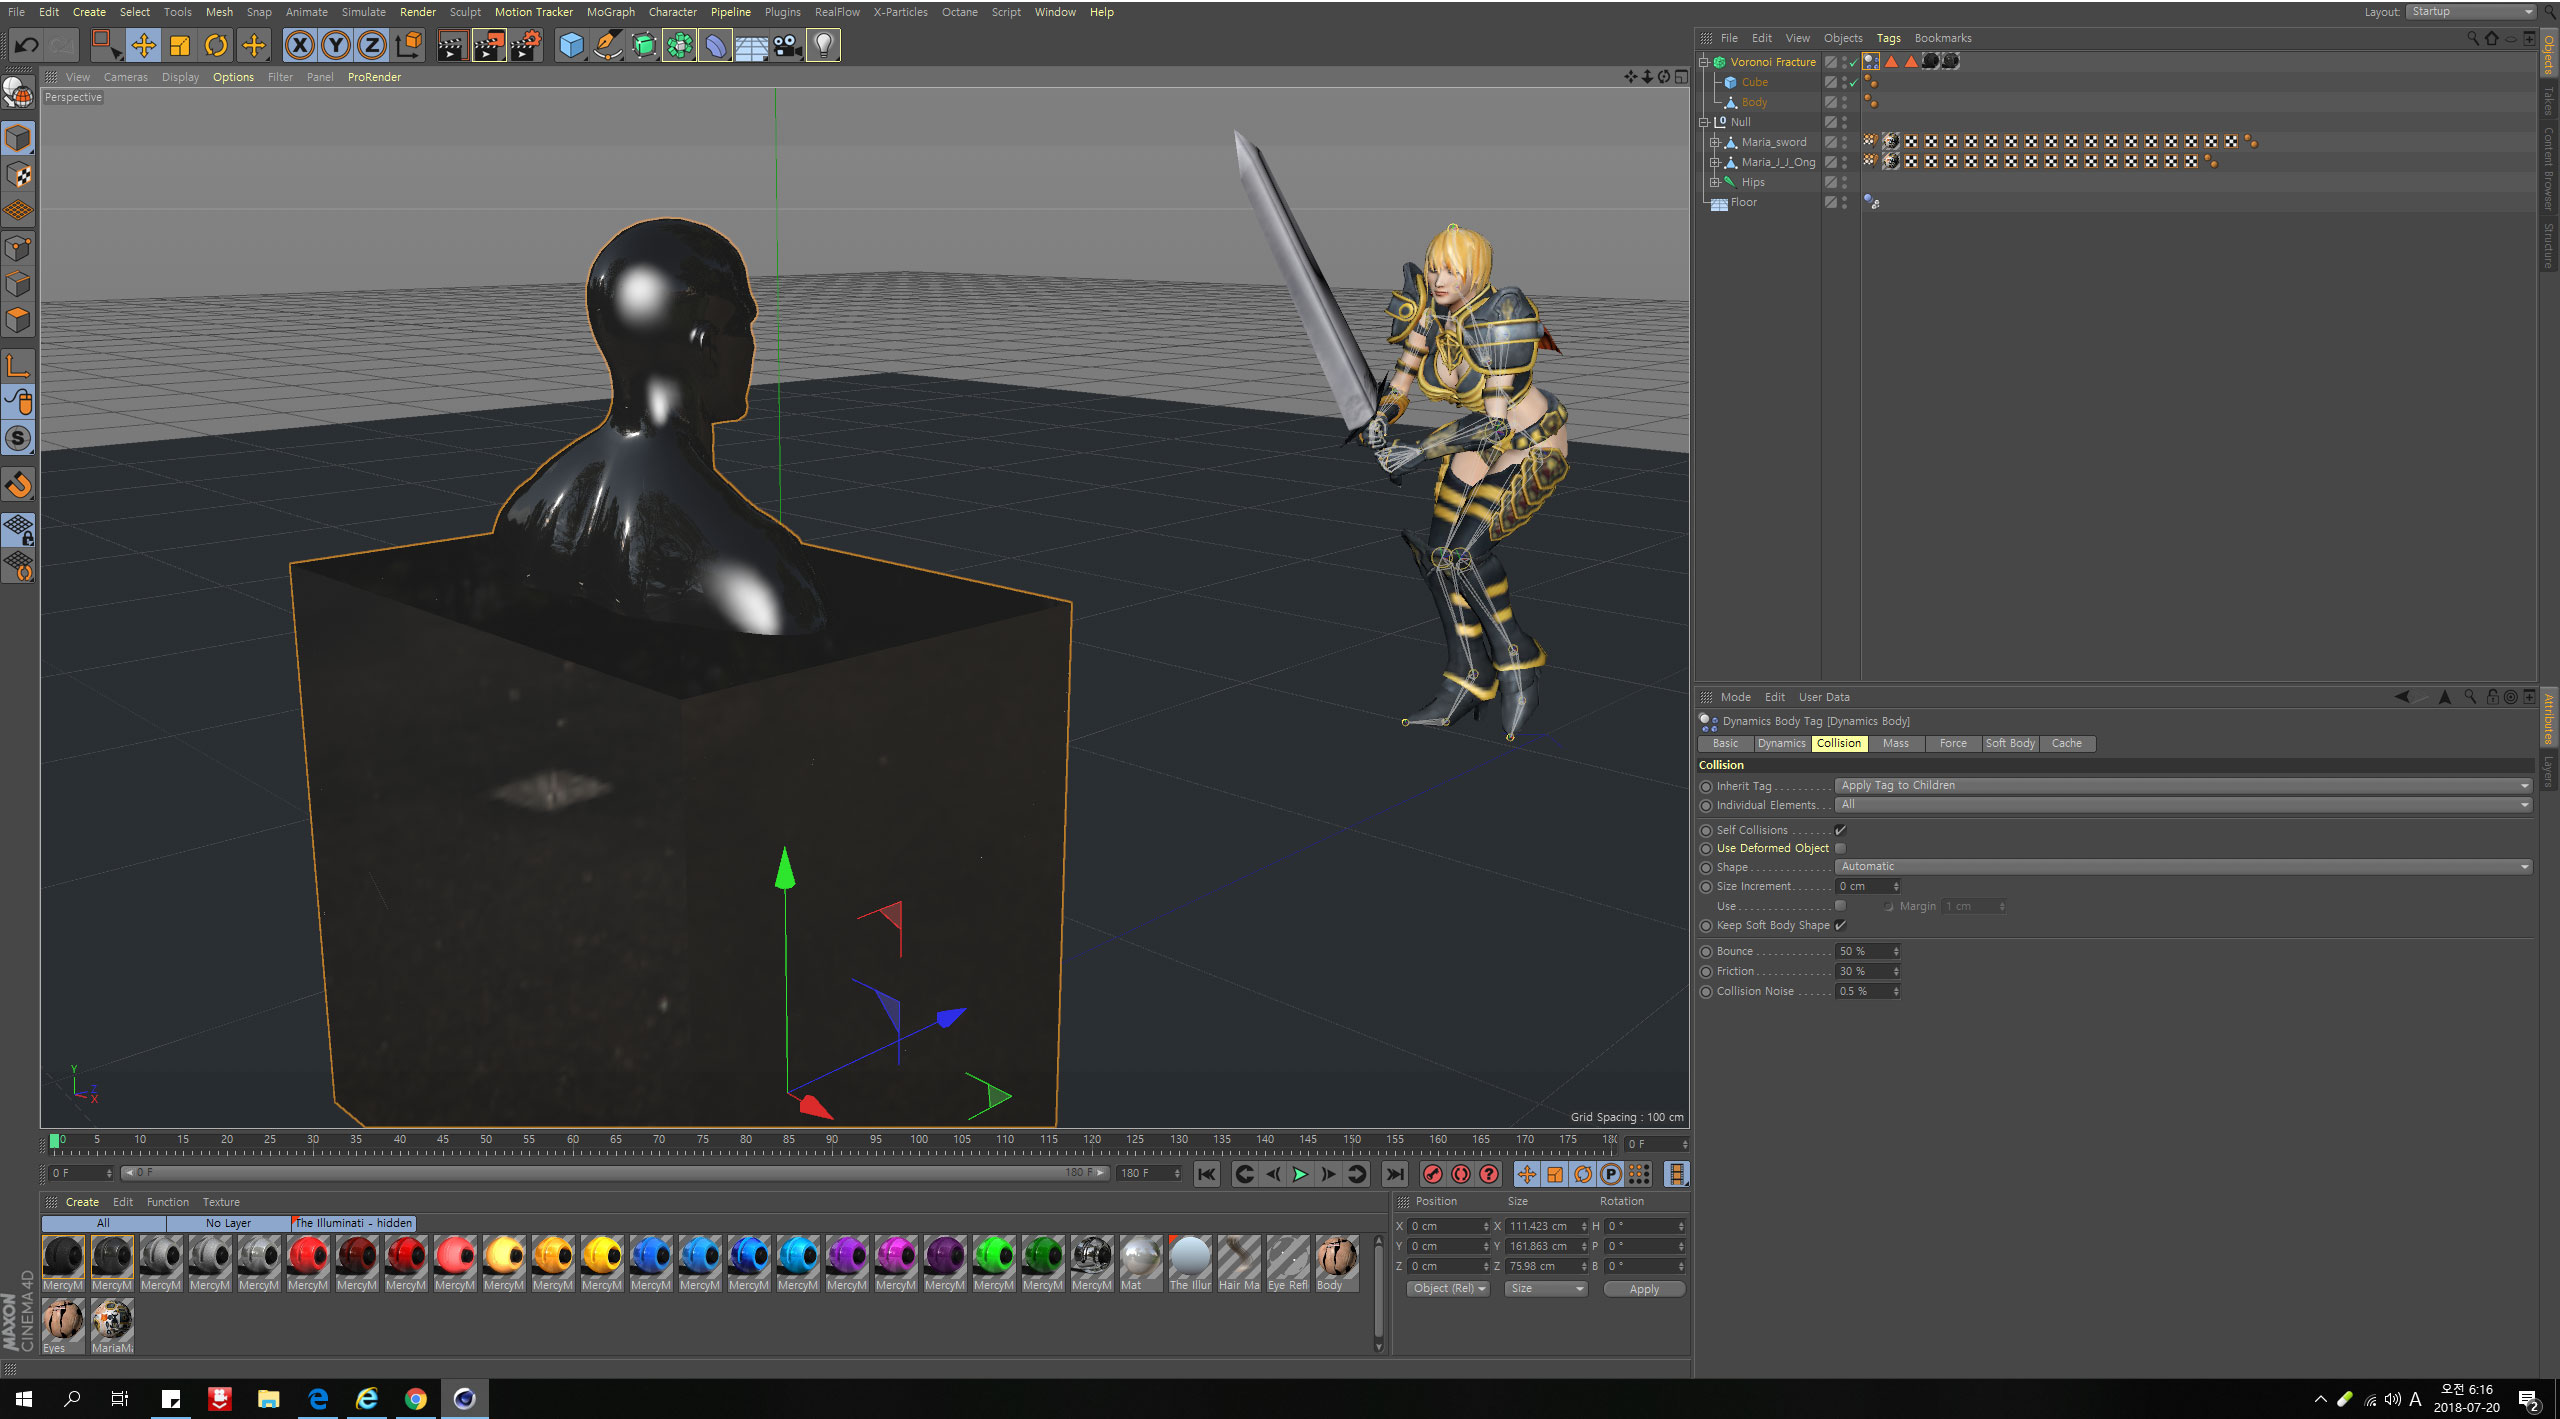
Task: Toggle the X axis lock
Action: [x=300, y=45]
